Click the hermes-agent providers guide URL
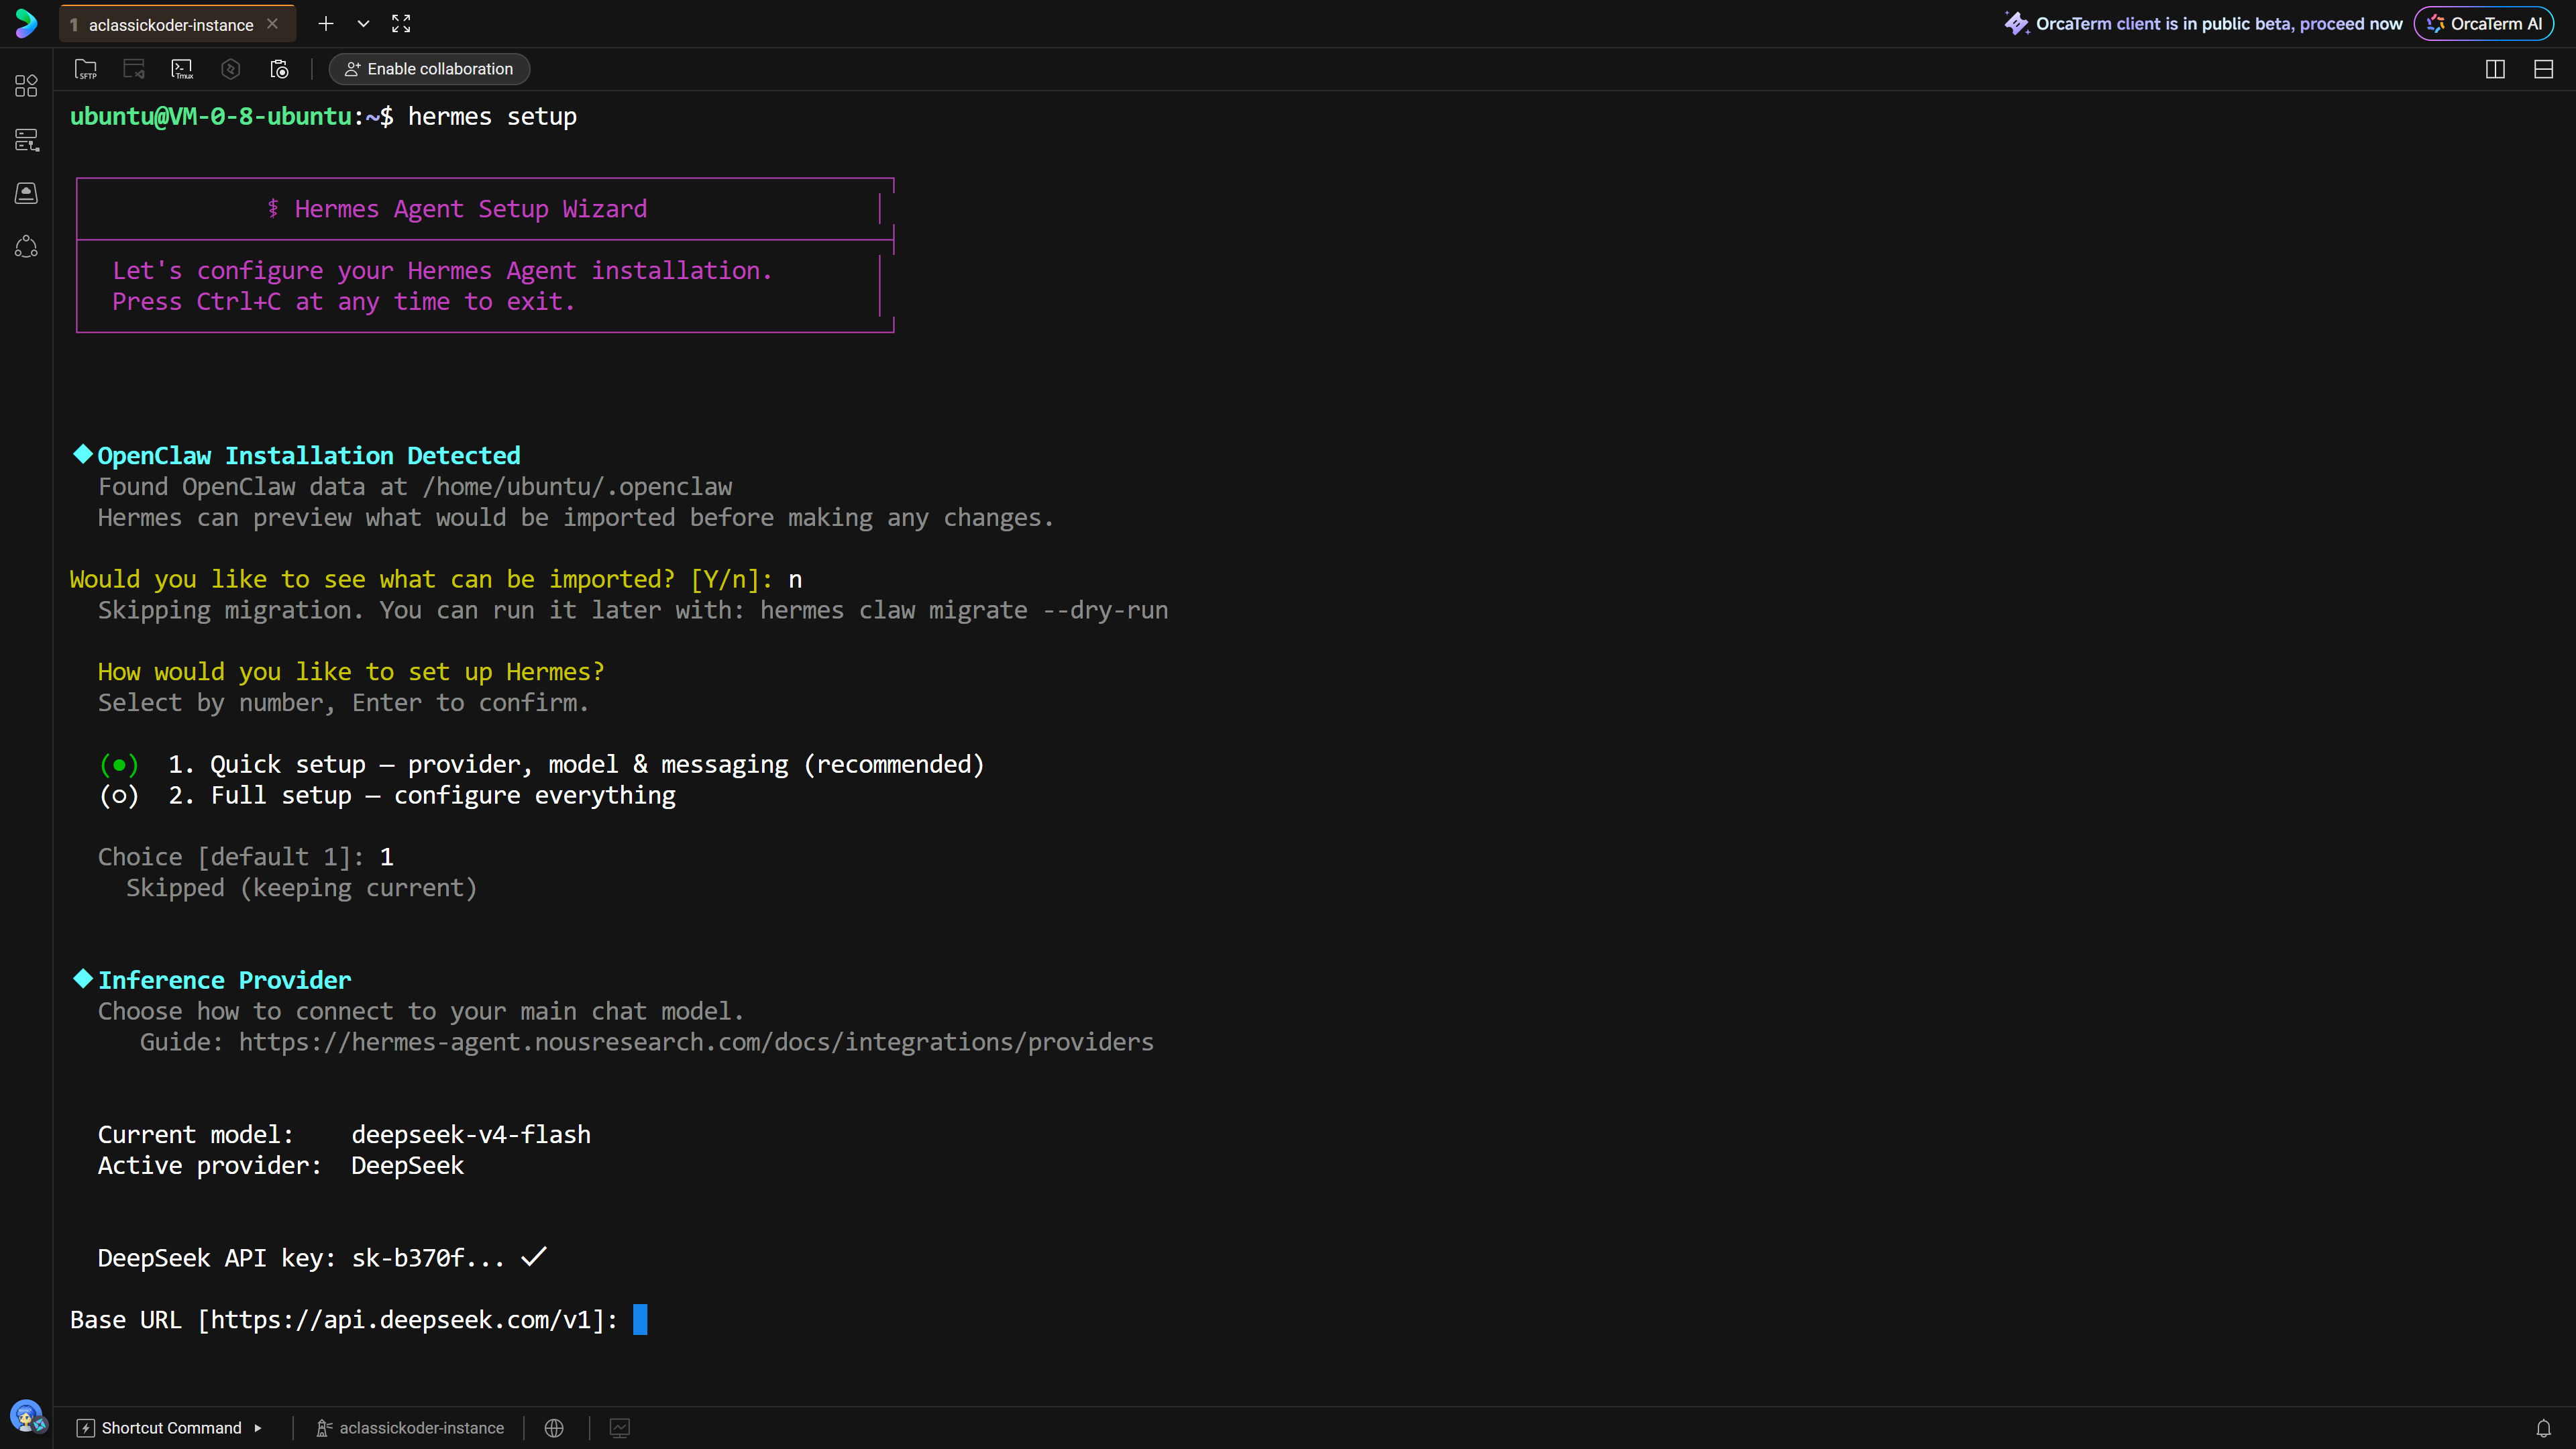Screen dimensions: 2576x1449 click(x=696, y=1042)
